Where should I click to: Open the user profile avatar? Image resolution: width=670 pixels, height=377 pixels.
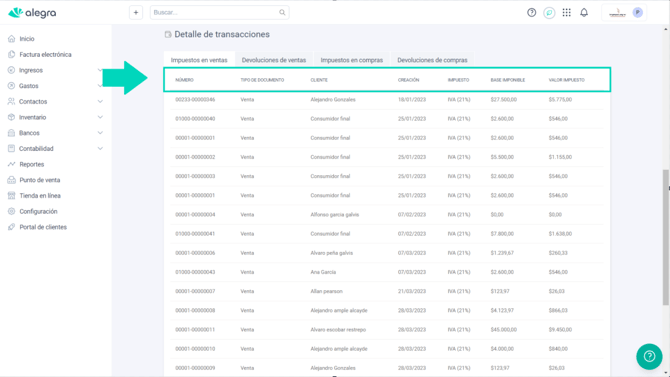638,13
